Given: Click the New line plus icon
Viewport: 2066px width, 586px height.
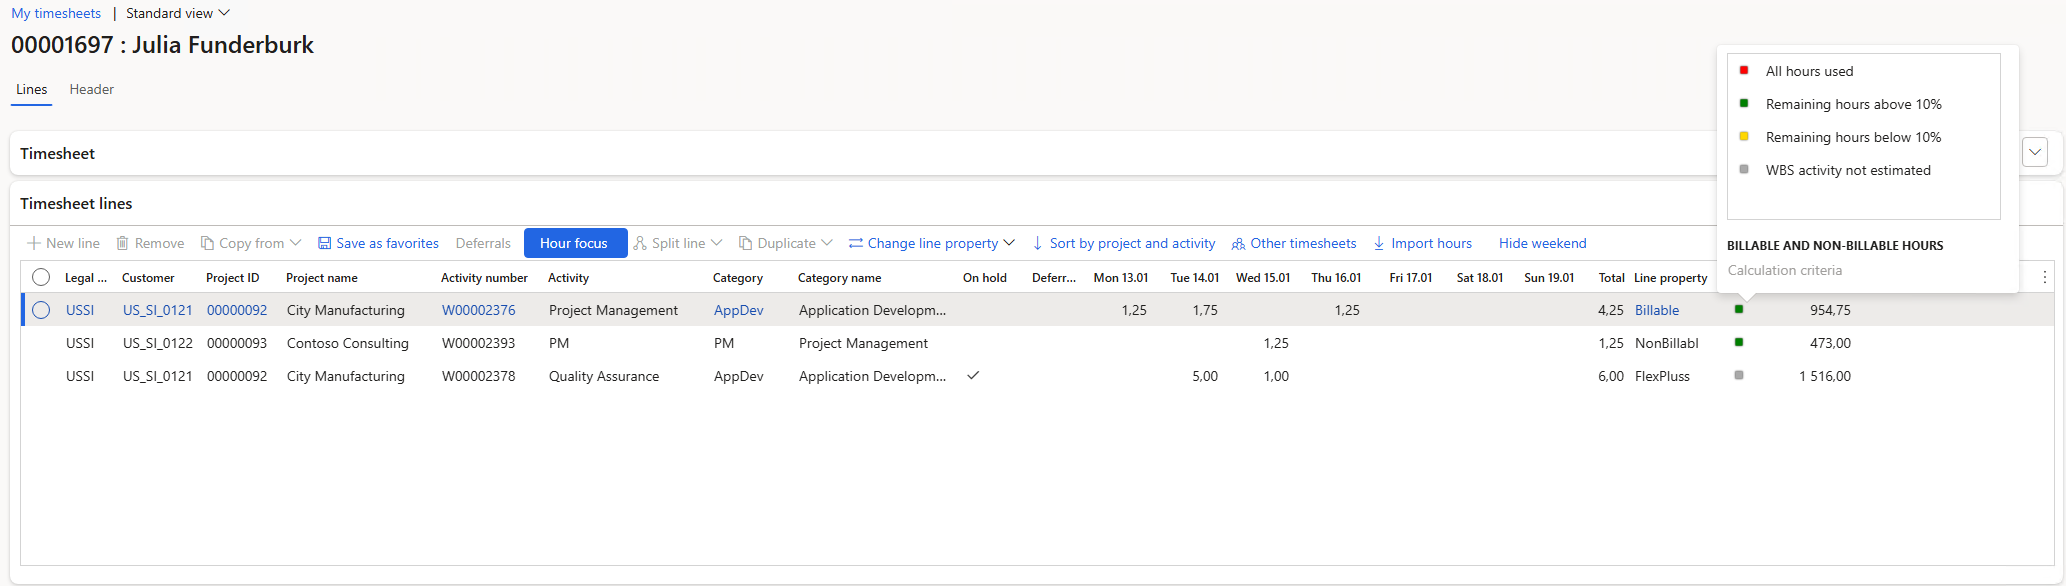Looking at the screenshot, I should pyautogui.click(x=34, y=243).
